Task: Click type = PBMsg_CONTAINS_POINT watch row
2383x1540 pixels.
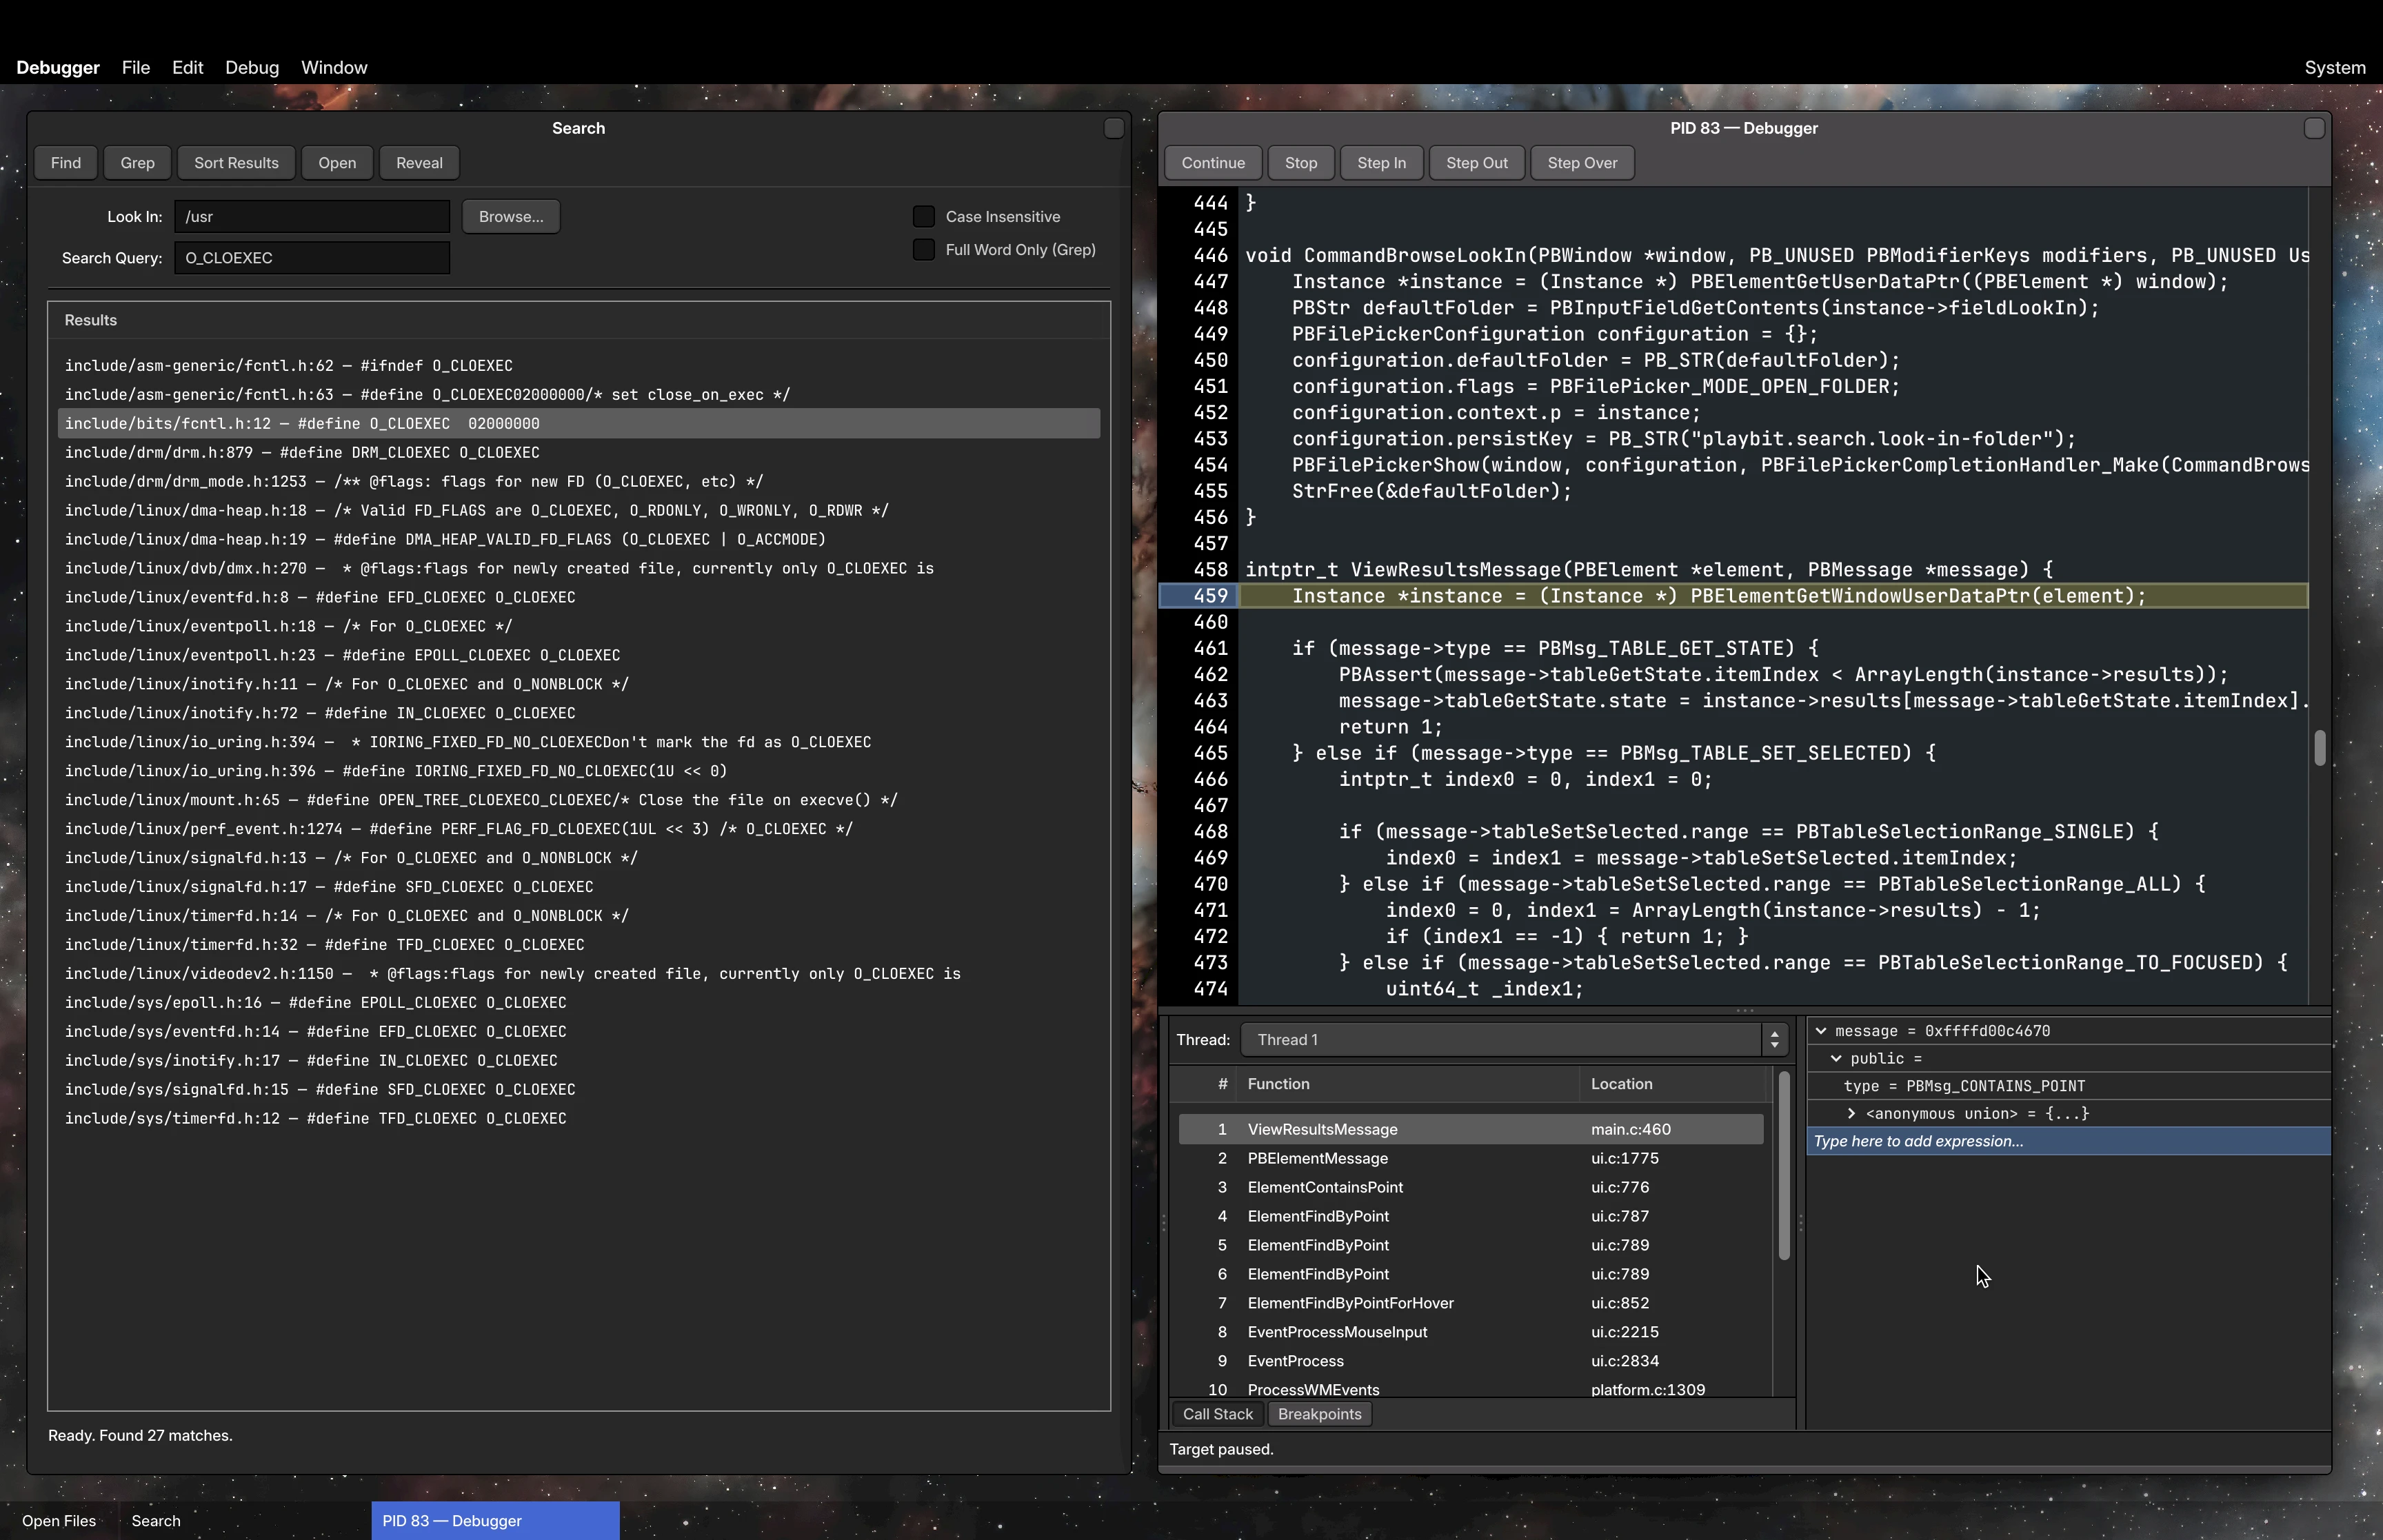Action: [x=2069, y=1087]
